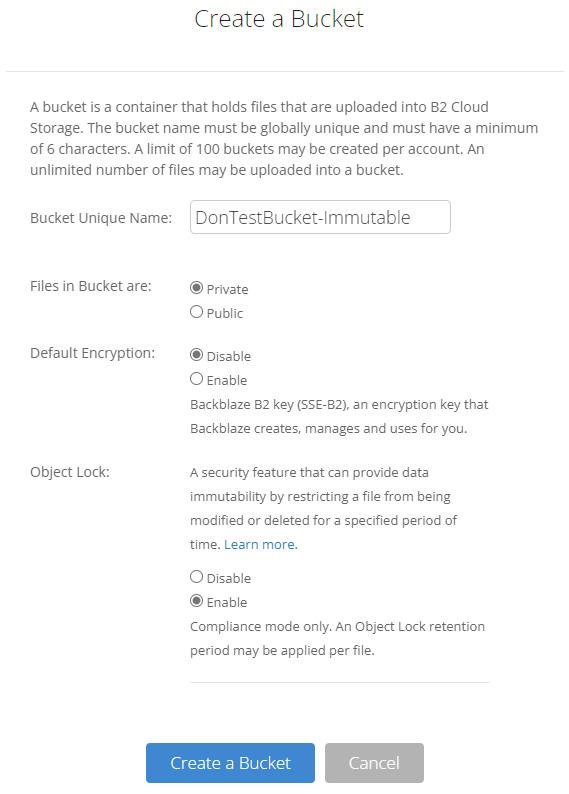Click the 'Bucket Unique Name:' label

click(x=101, y=218)
